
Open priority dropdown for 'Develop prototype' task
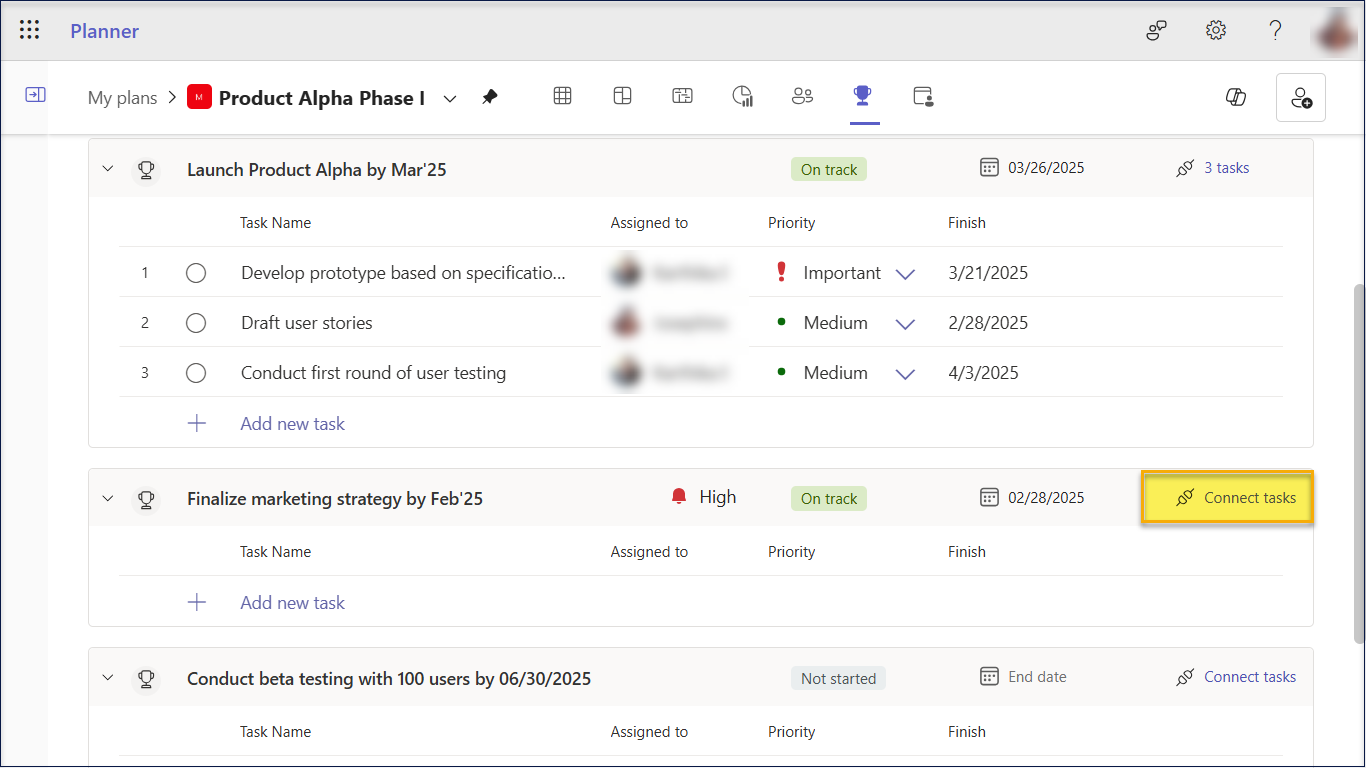pyautogui.click(x=905, y=274)
